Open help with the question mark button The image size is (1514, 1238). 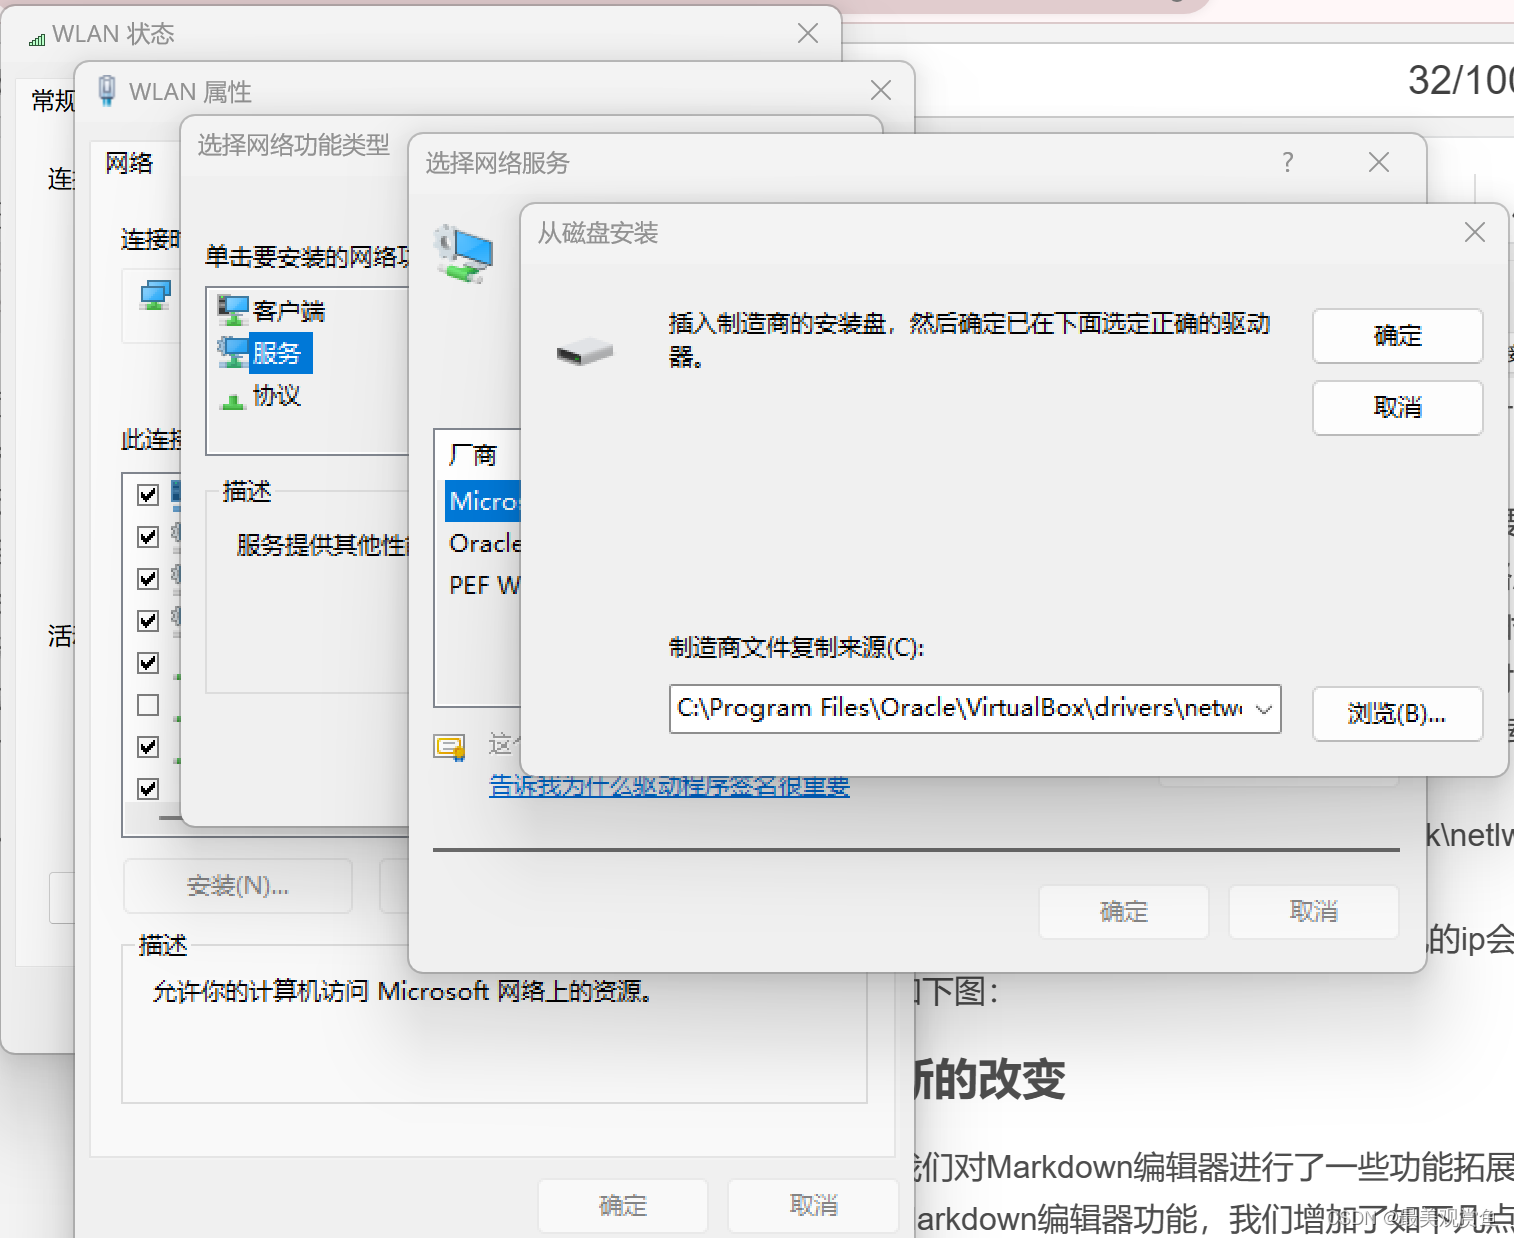[x=1288, y=162]
